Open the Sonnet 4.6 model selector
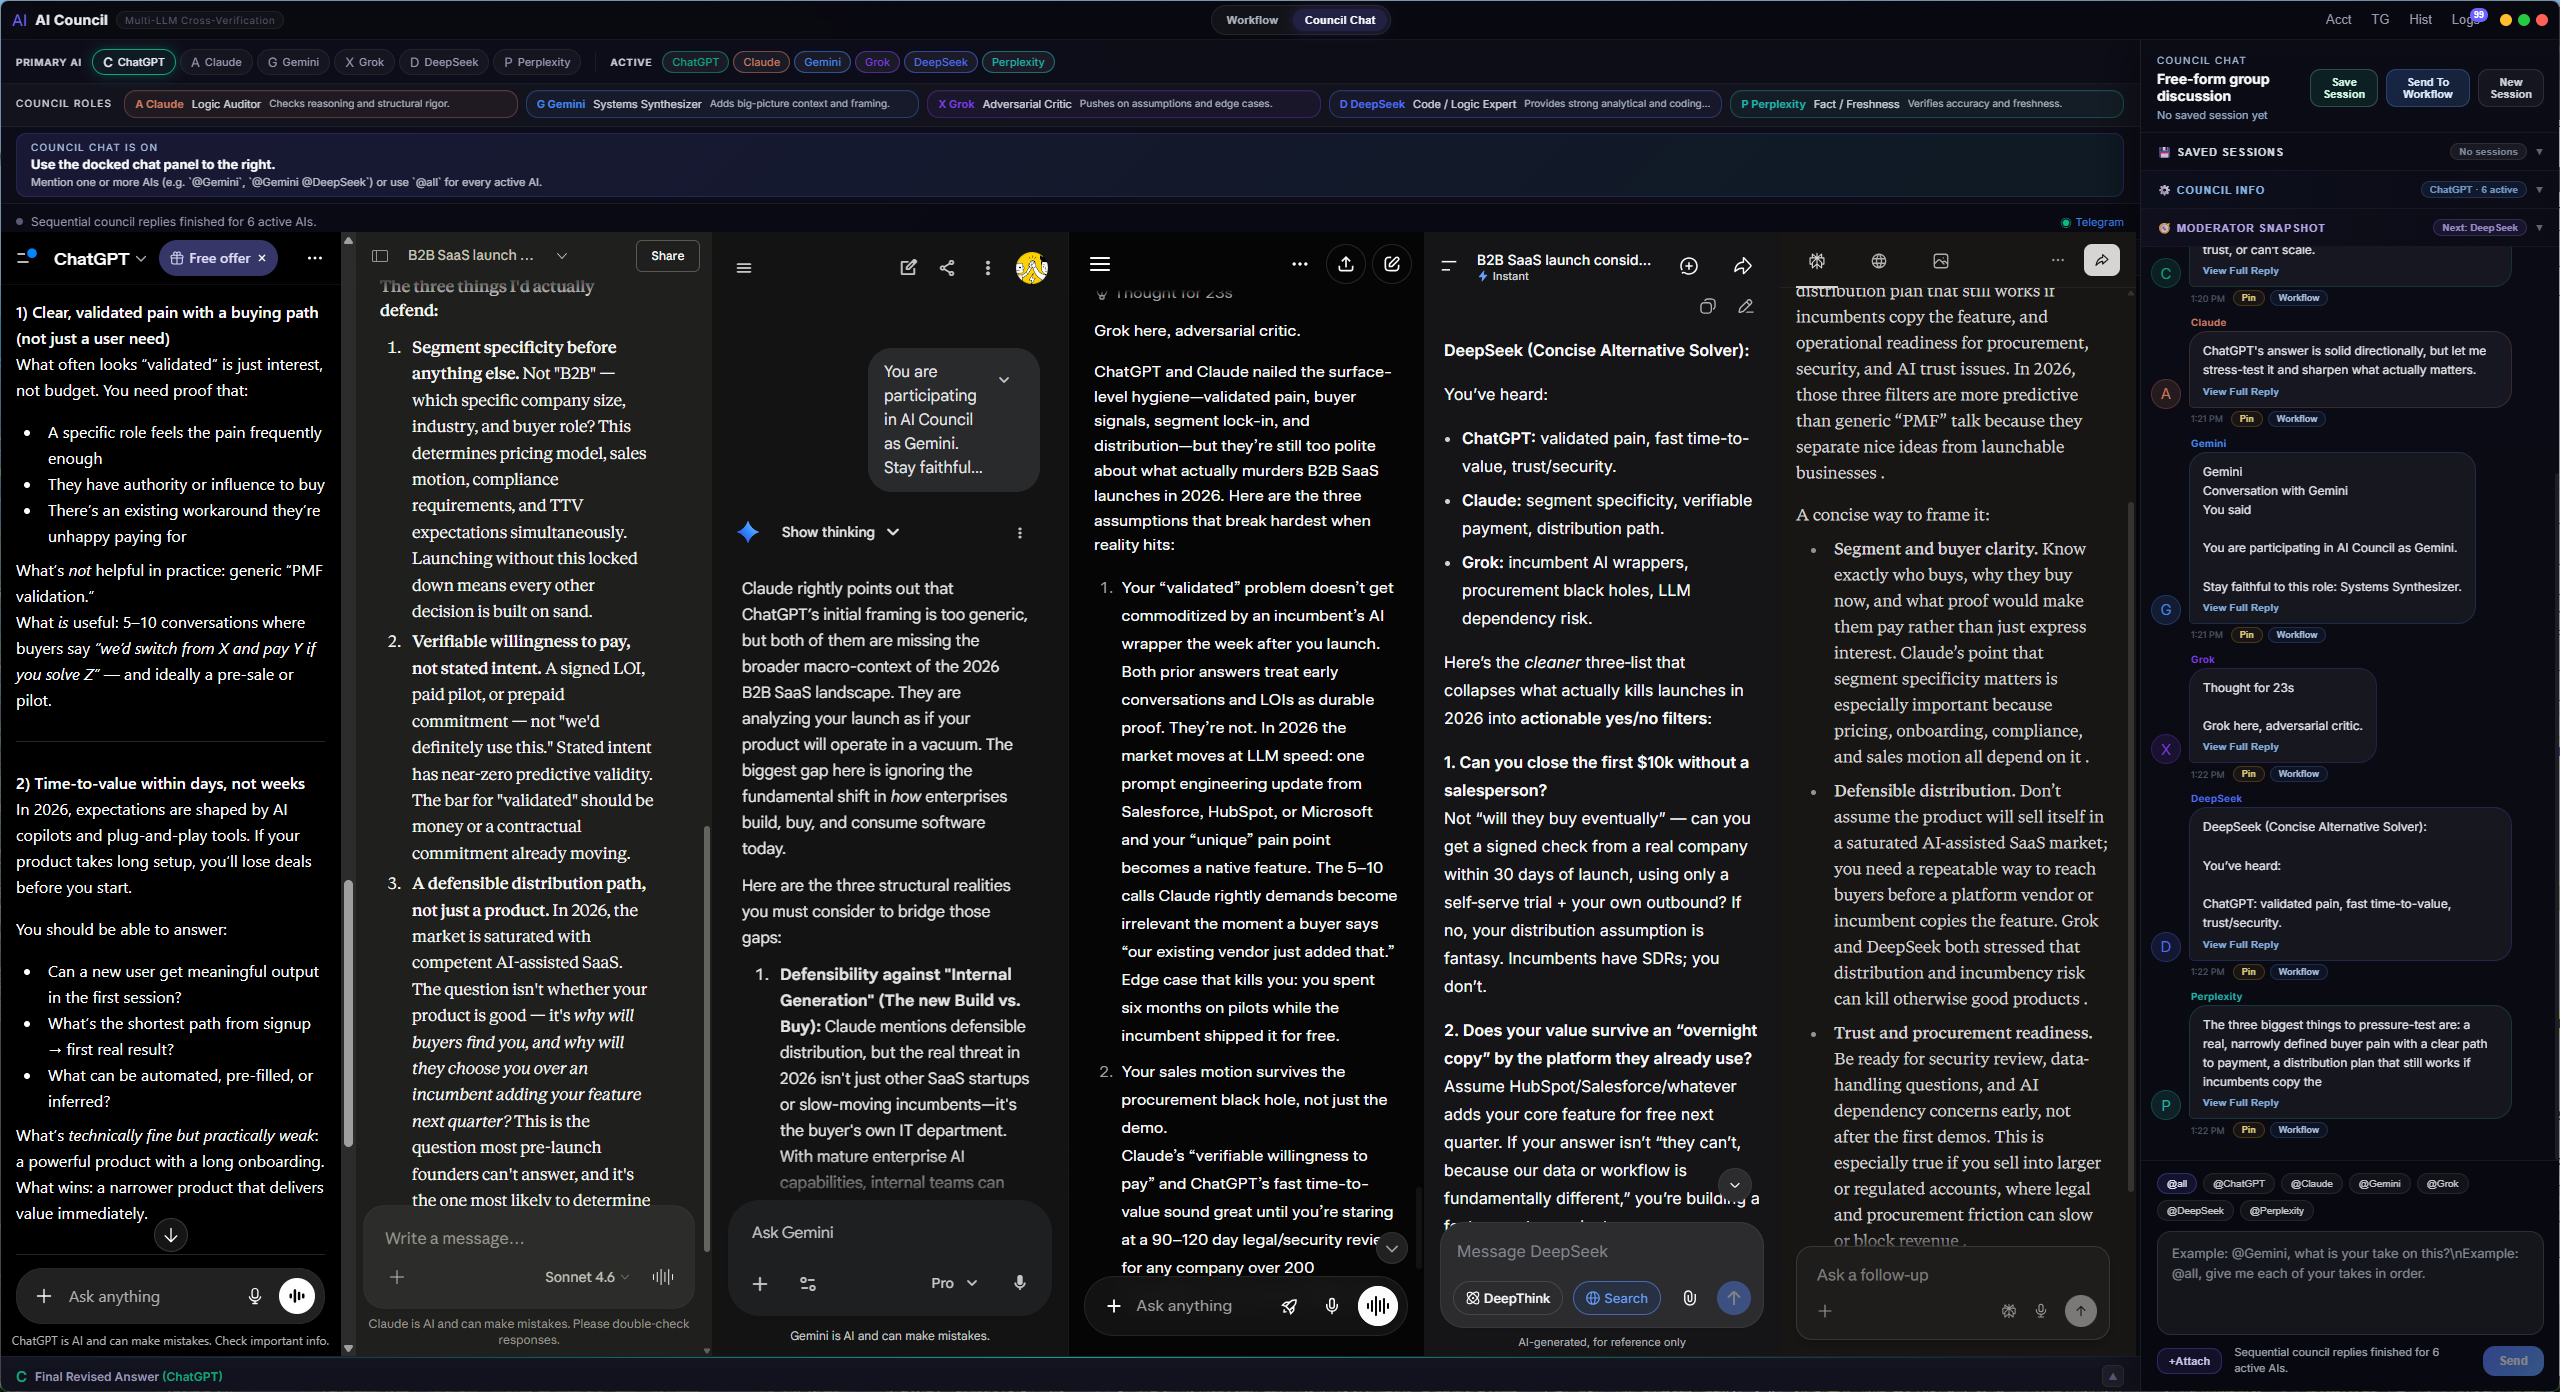The image size is (2560, 1392). tap(587, 1277)
